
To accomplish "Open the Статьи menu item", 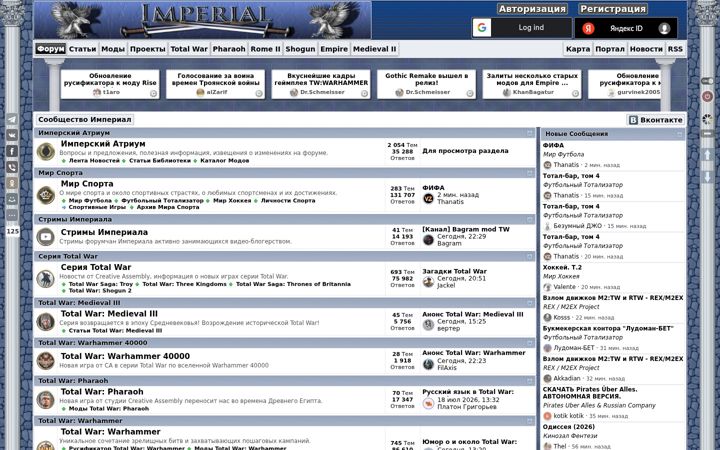I will coord(83,49).
